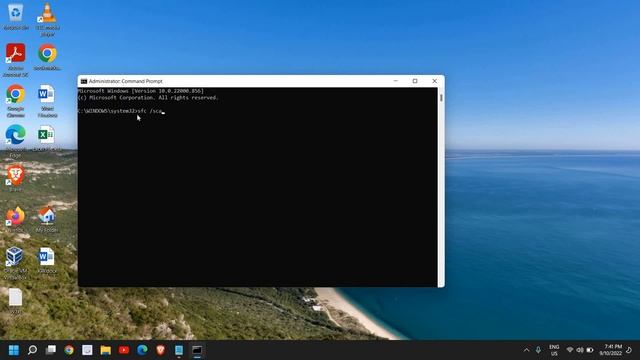640x360 pixels.
Task: Close the Command Prompt window
Action: [x=434, y=81]
